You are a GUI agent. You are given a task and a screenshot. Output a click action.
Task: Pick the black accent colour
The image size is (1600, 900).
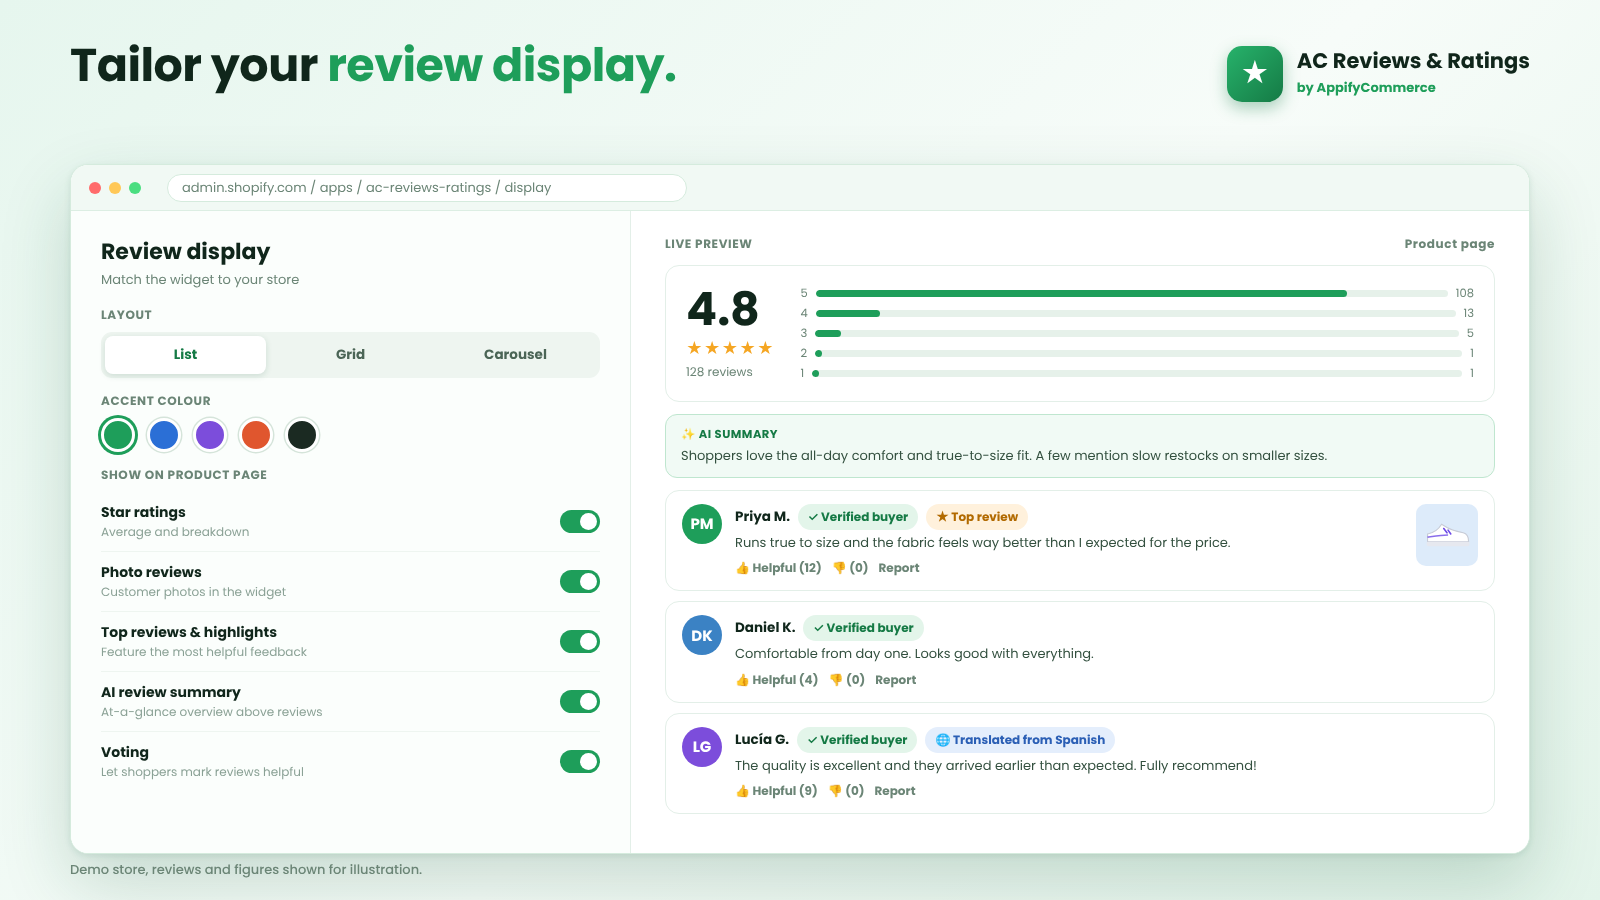[x=302, y=435]
